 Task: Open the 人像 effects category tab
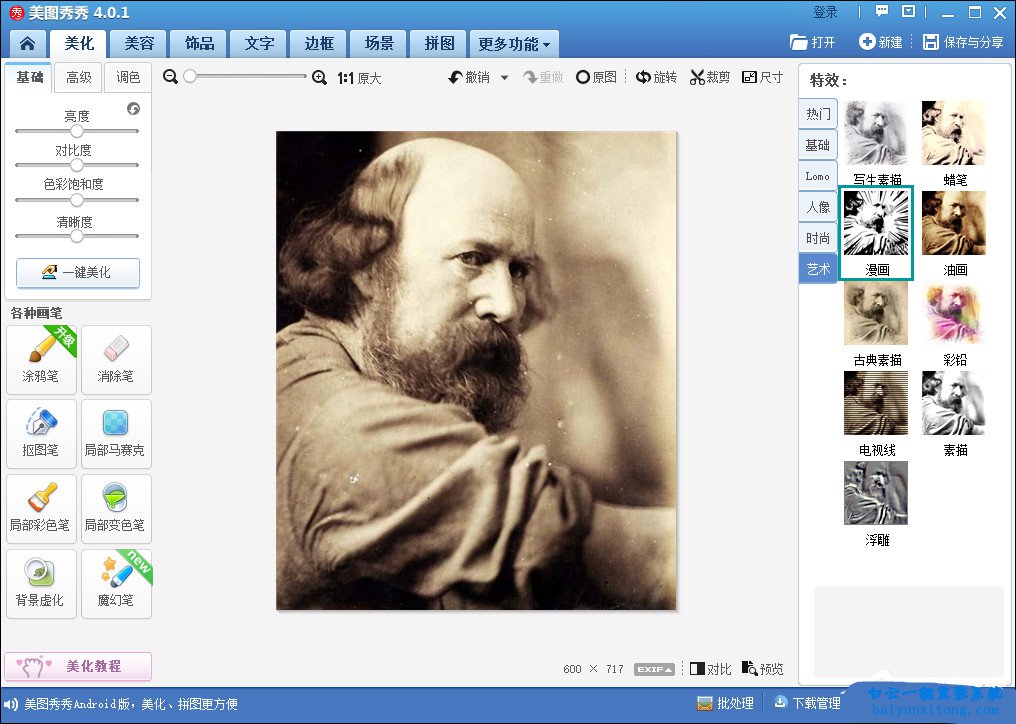(x=818, y=207)
